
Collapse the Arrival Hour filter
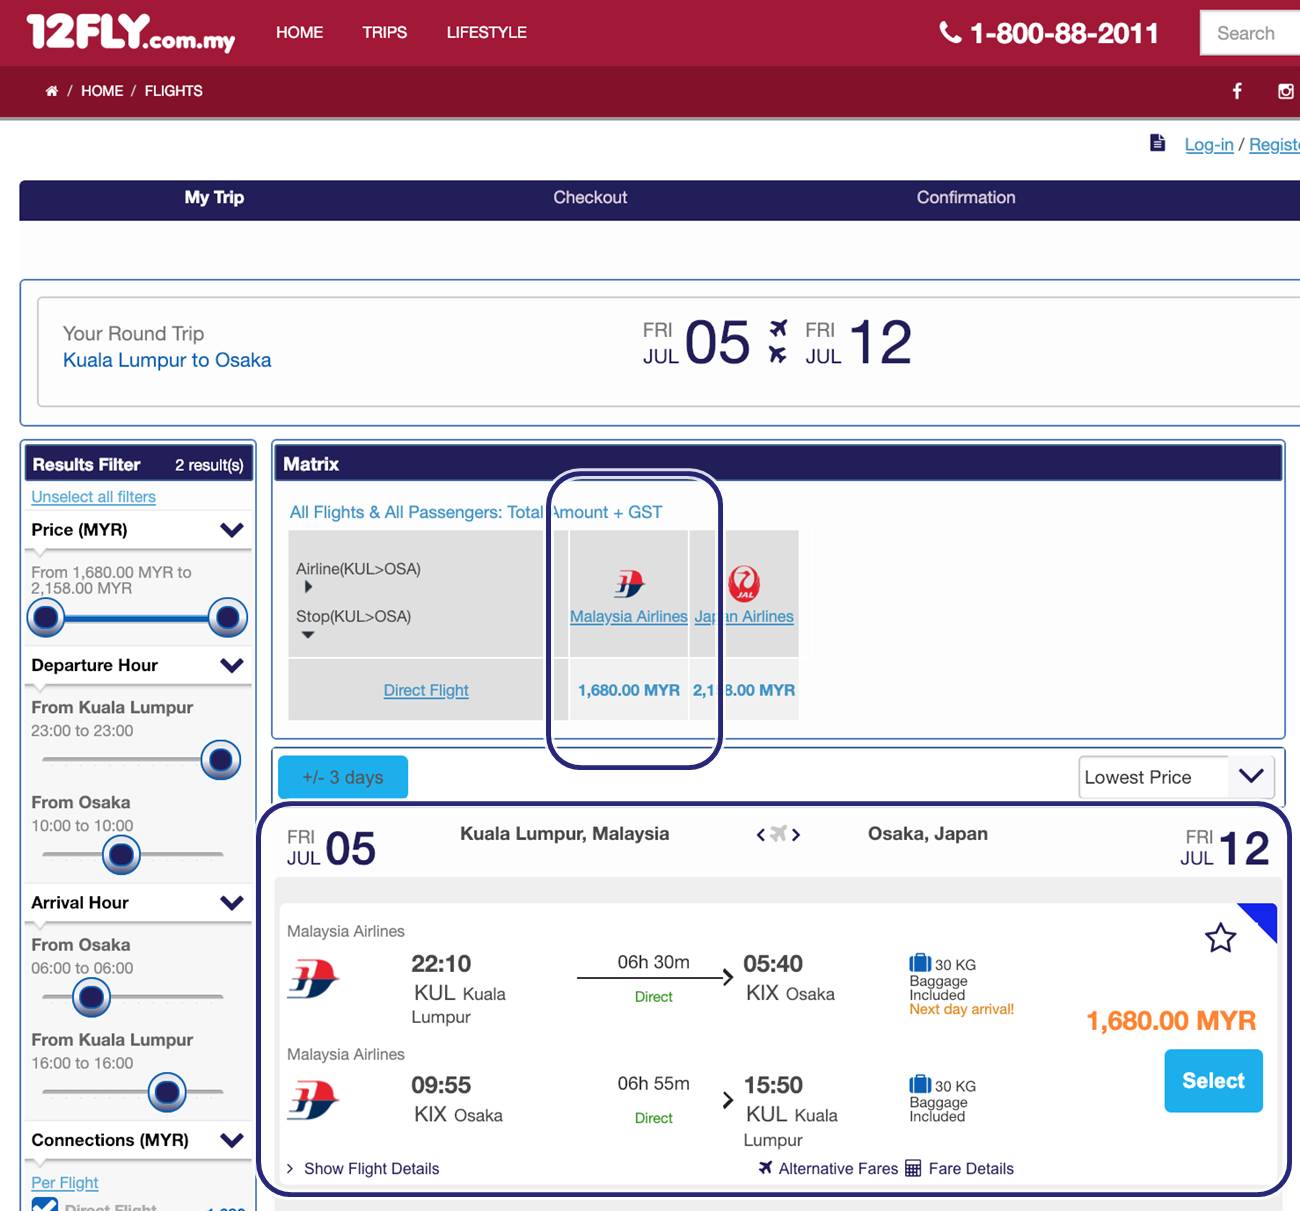click(232, 903)
